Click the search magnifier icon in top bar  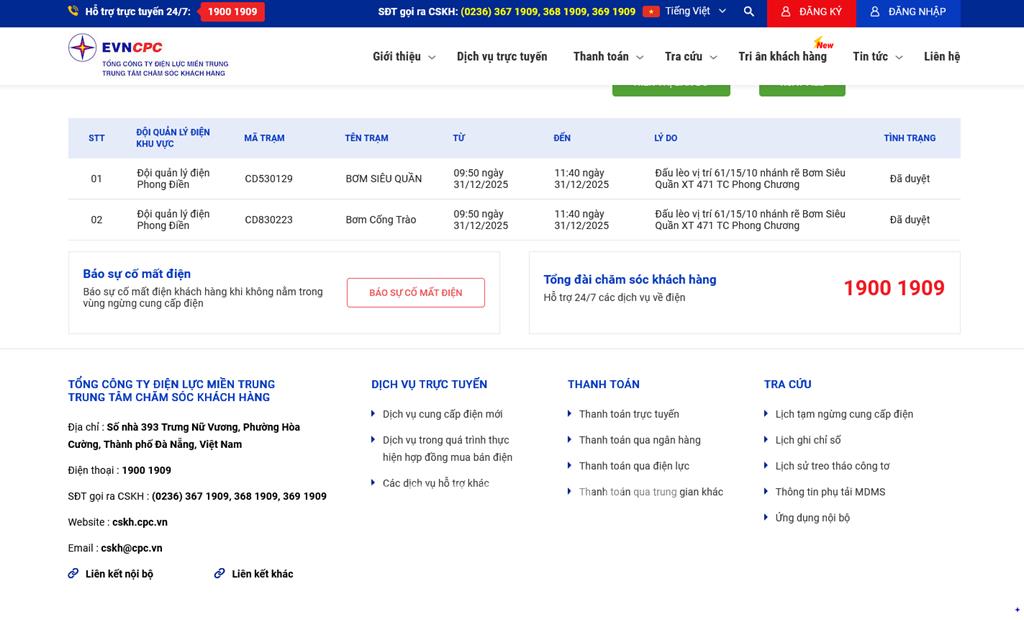click(x=749, y=12)
